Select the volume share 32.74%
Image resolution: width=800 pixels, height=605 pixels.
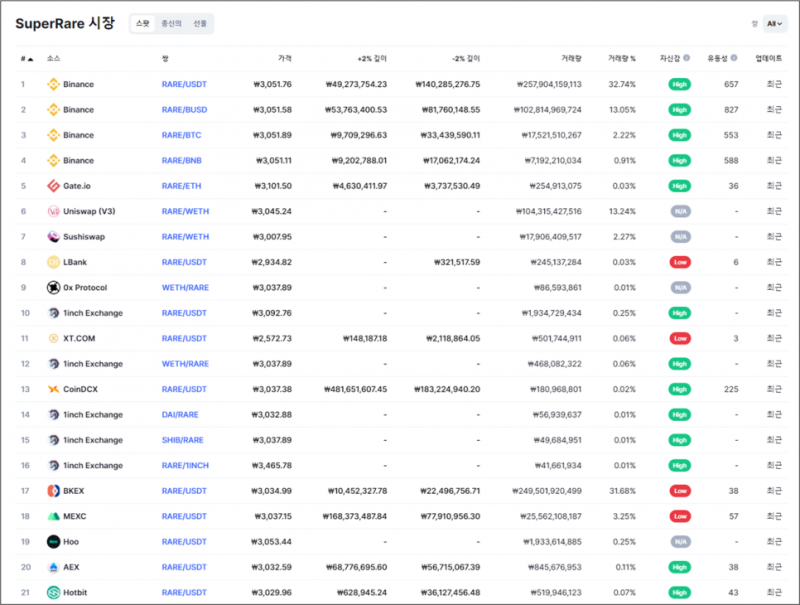tap(622, 84)
